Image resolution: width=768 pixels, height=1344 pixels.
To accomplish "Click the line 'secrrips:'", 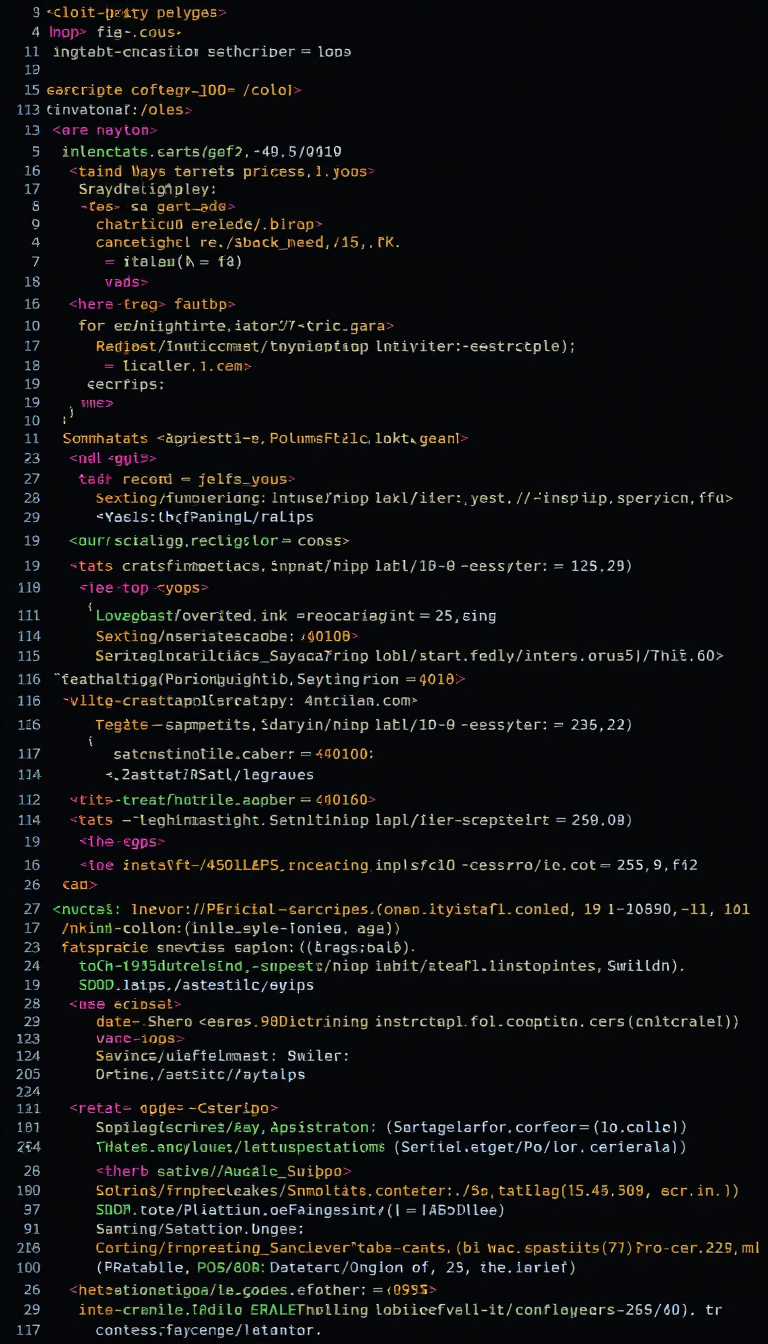I will point(126,384).
